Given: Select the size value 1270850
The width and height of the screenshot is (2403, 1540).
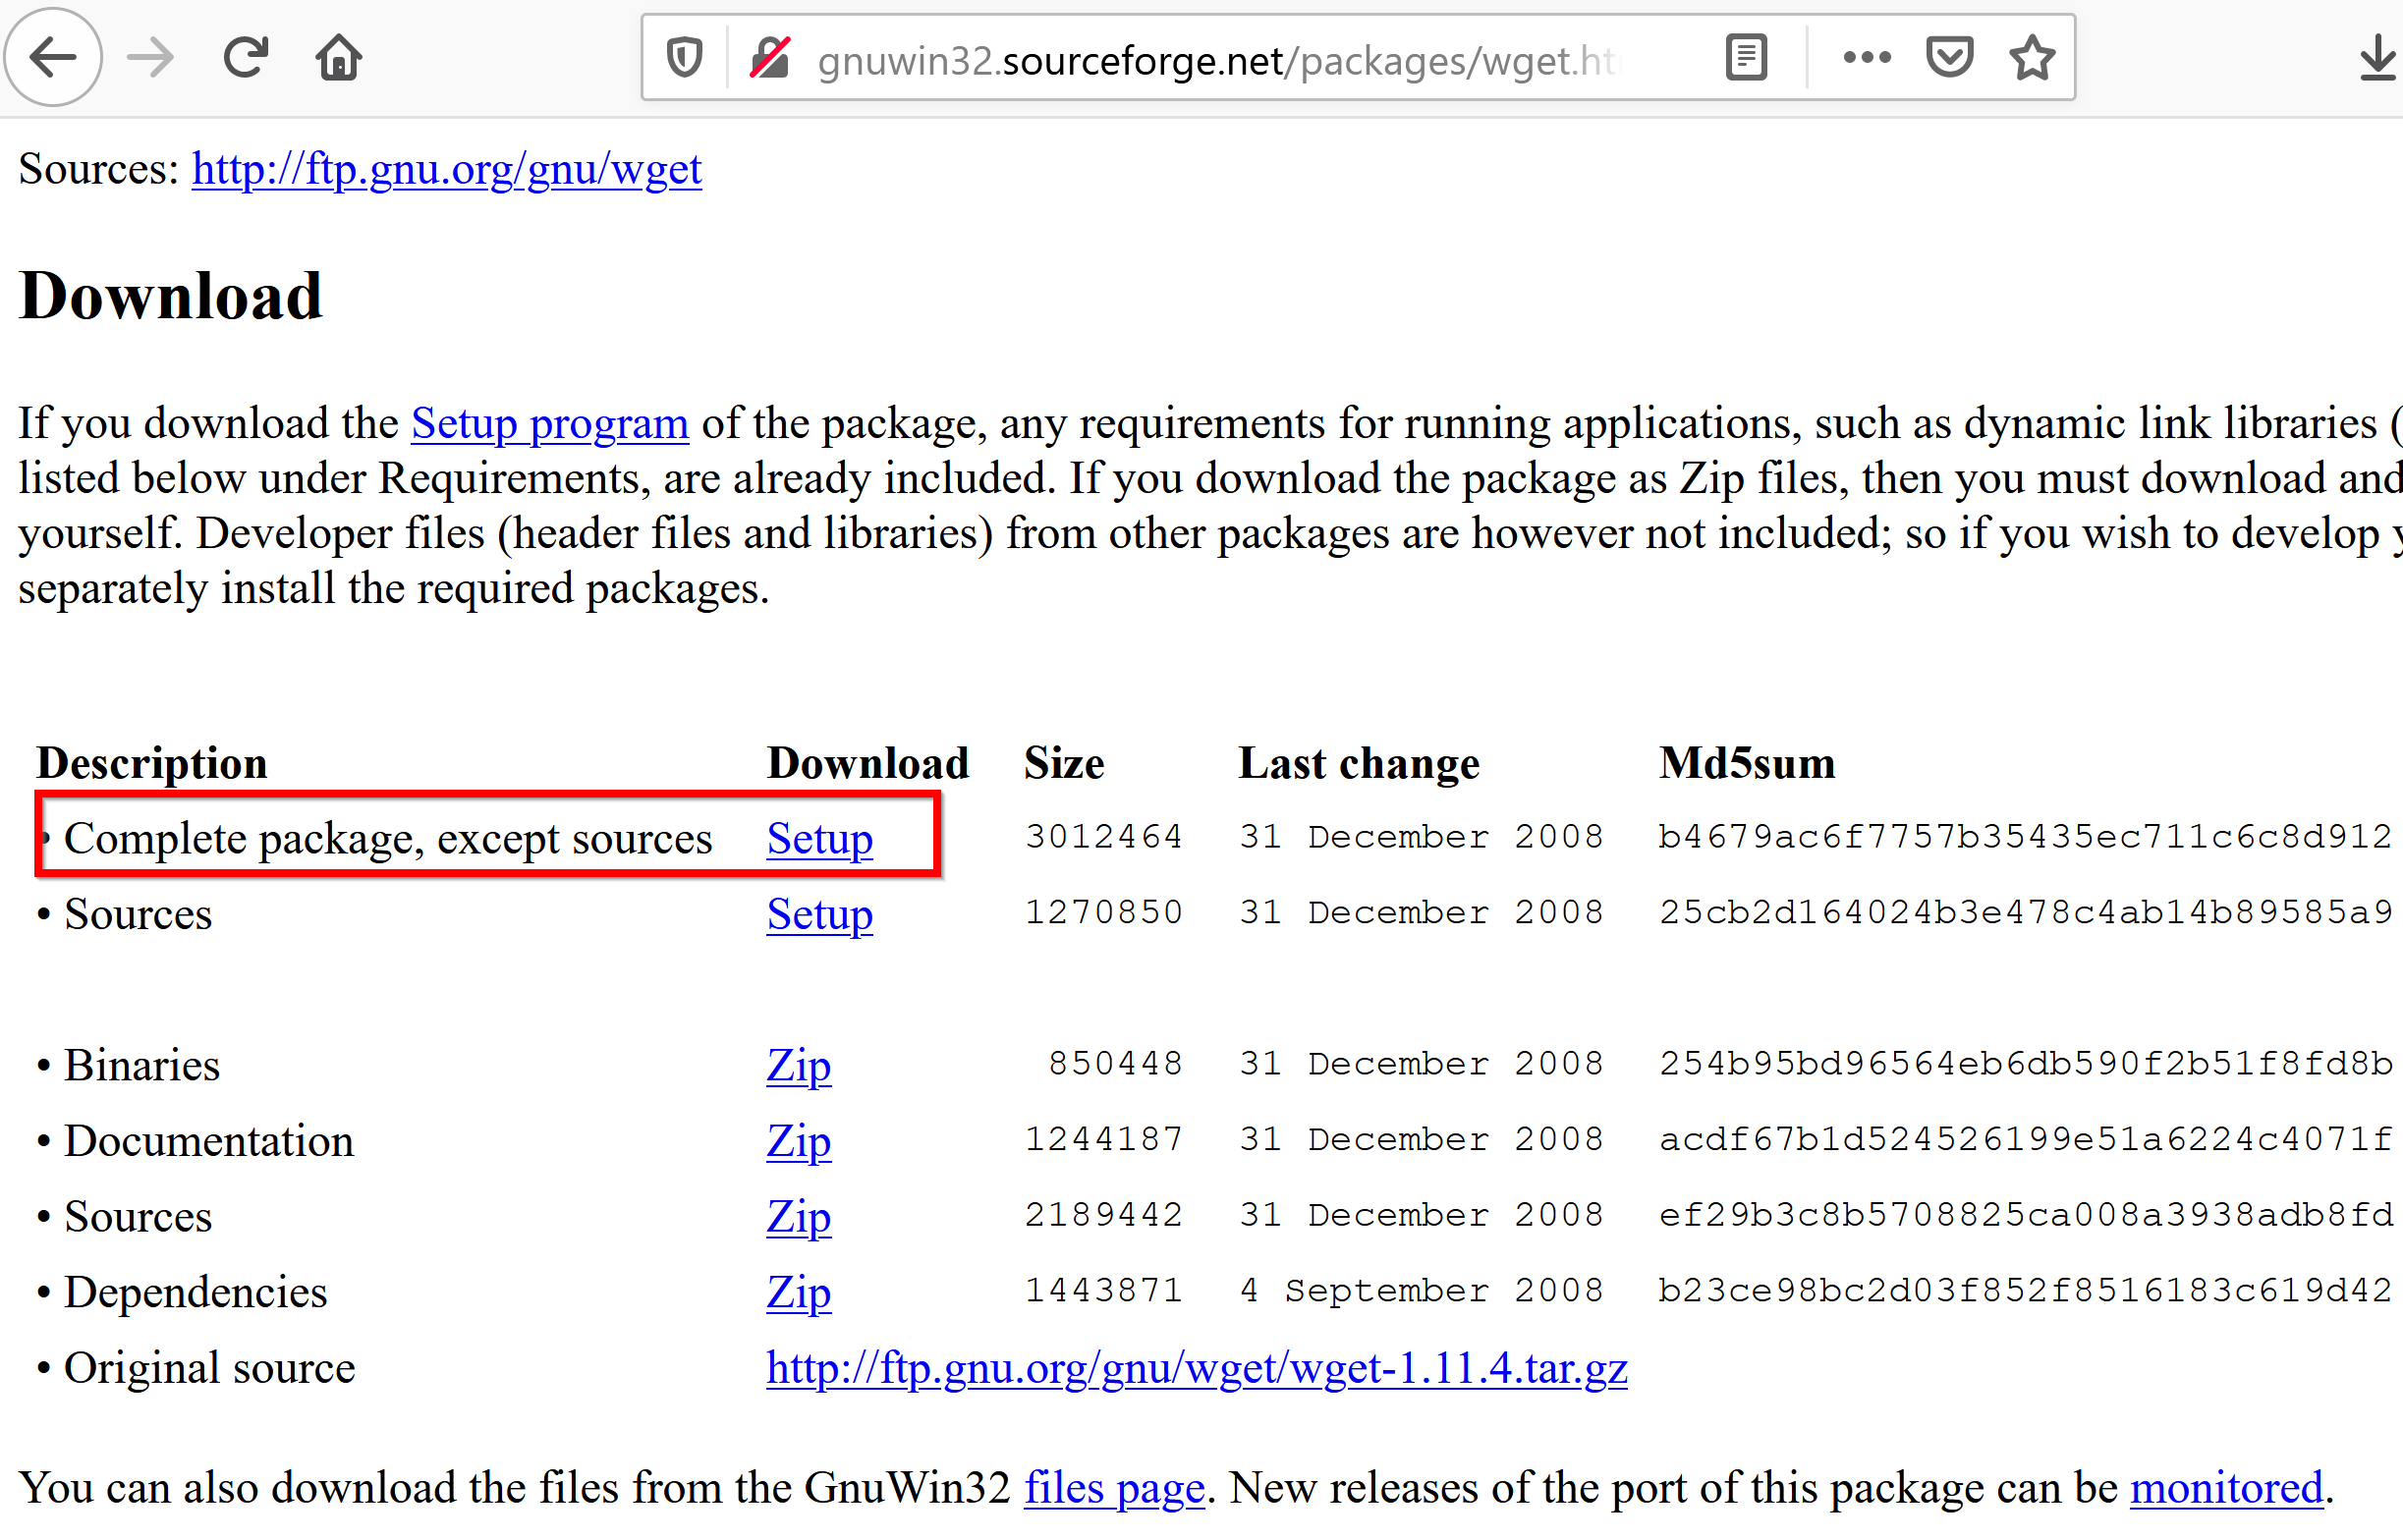Looking at the screenshot, I should (1104, 913).
